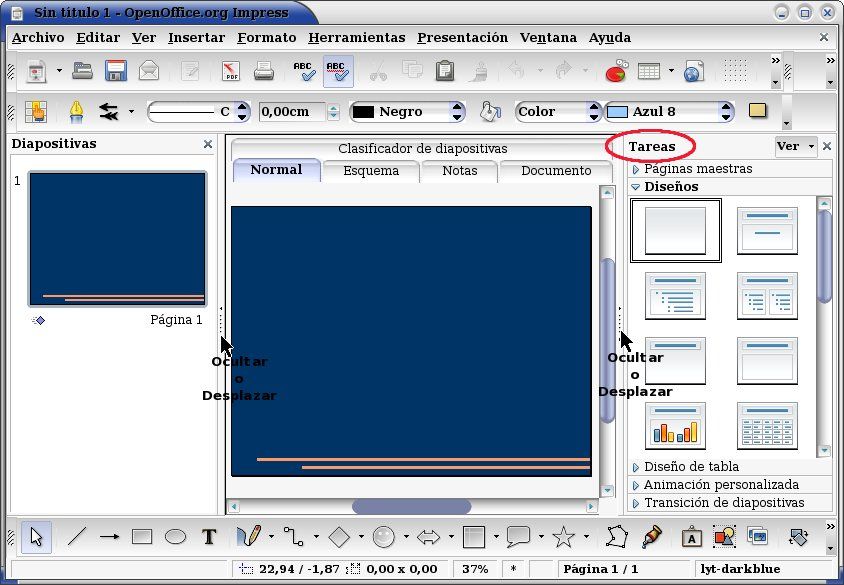Click the Print file icon

click(x=263, y=71)
